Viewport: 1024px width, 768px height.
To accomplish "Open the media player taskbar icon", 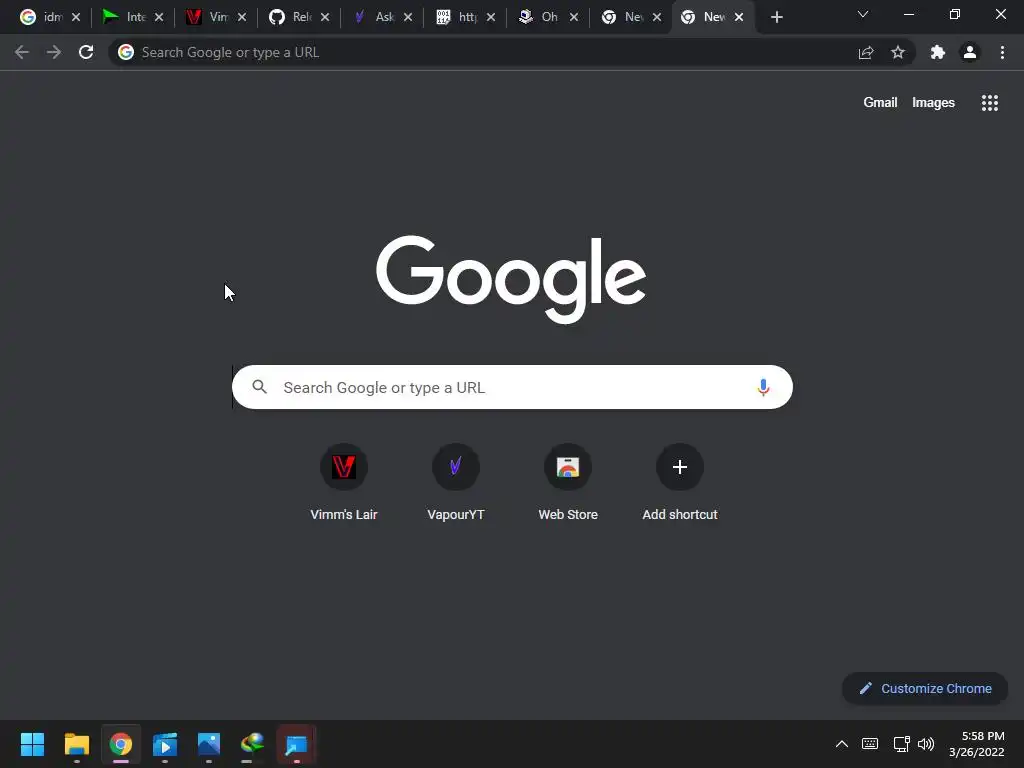I will coord(165,744).
